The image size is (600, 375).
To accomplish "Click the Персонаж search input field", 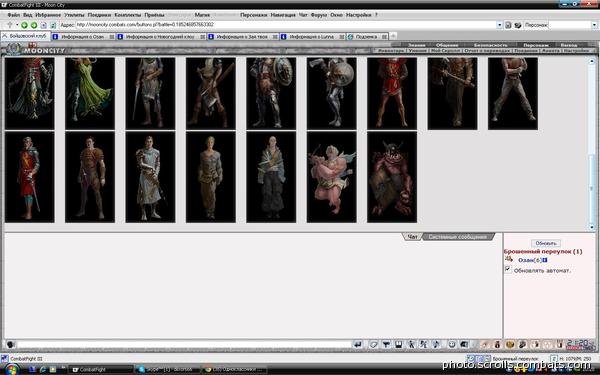I will (x=570, y=25).
